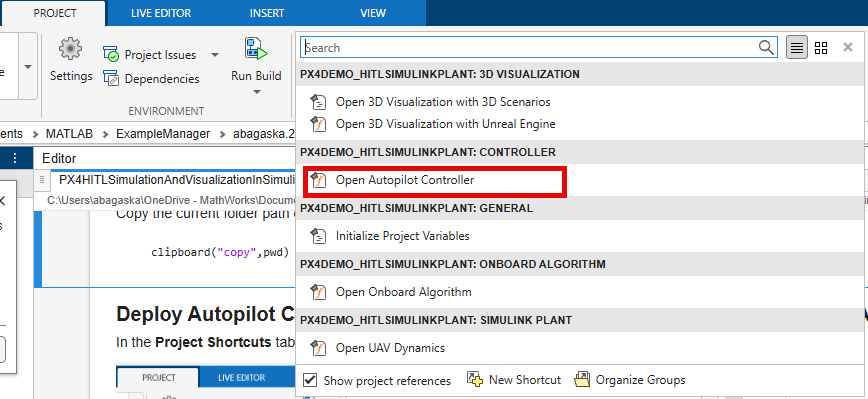Switch to the VIEW tab
Image resolution: width=868 pixels, height=399 pixels.
coord(373,13)
